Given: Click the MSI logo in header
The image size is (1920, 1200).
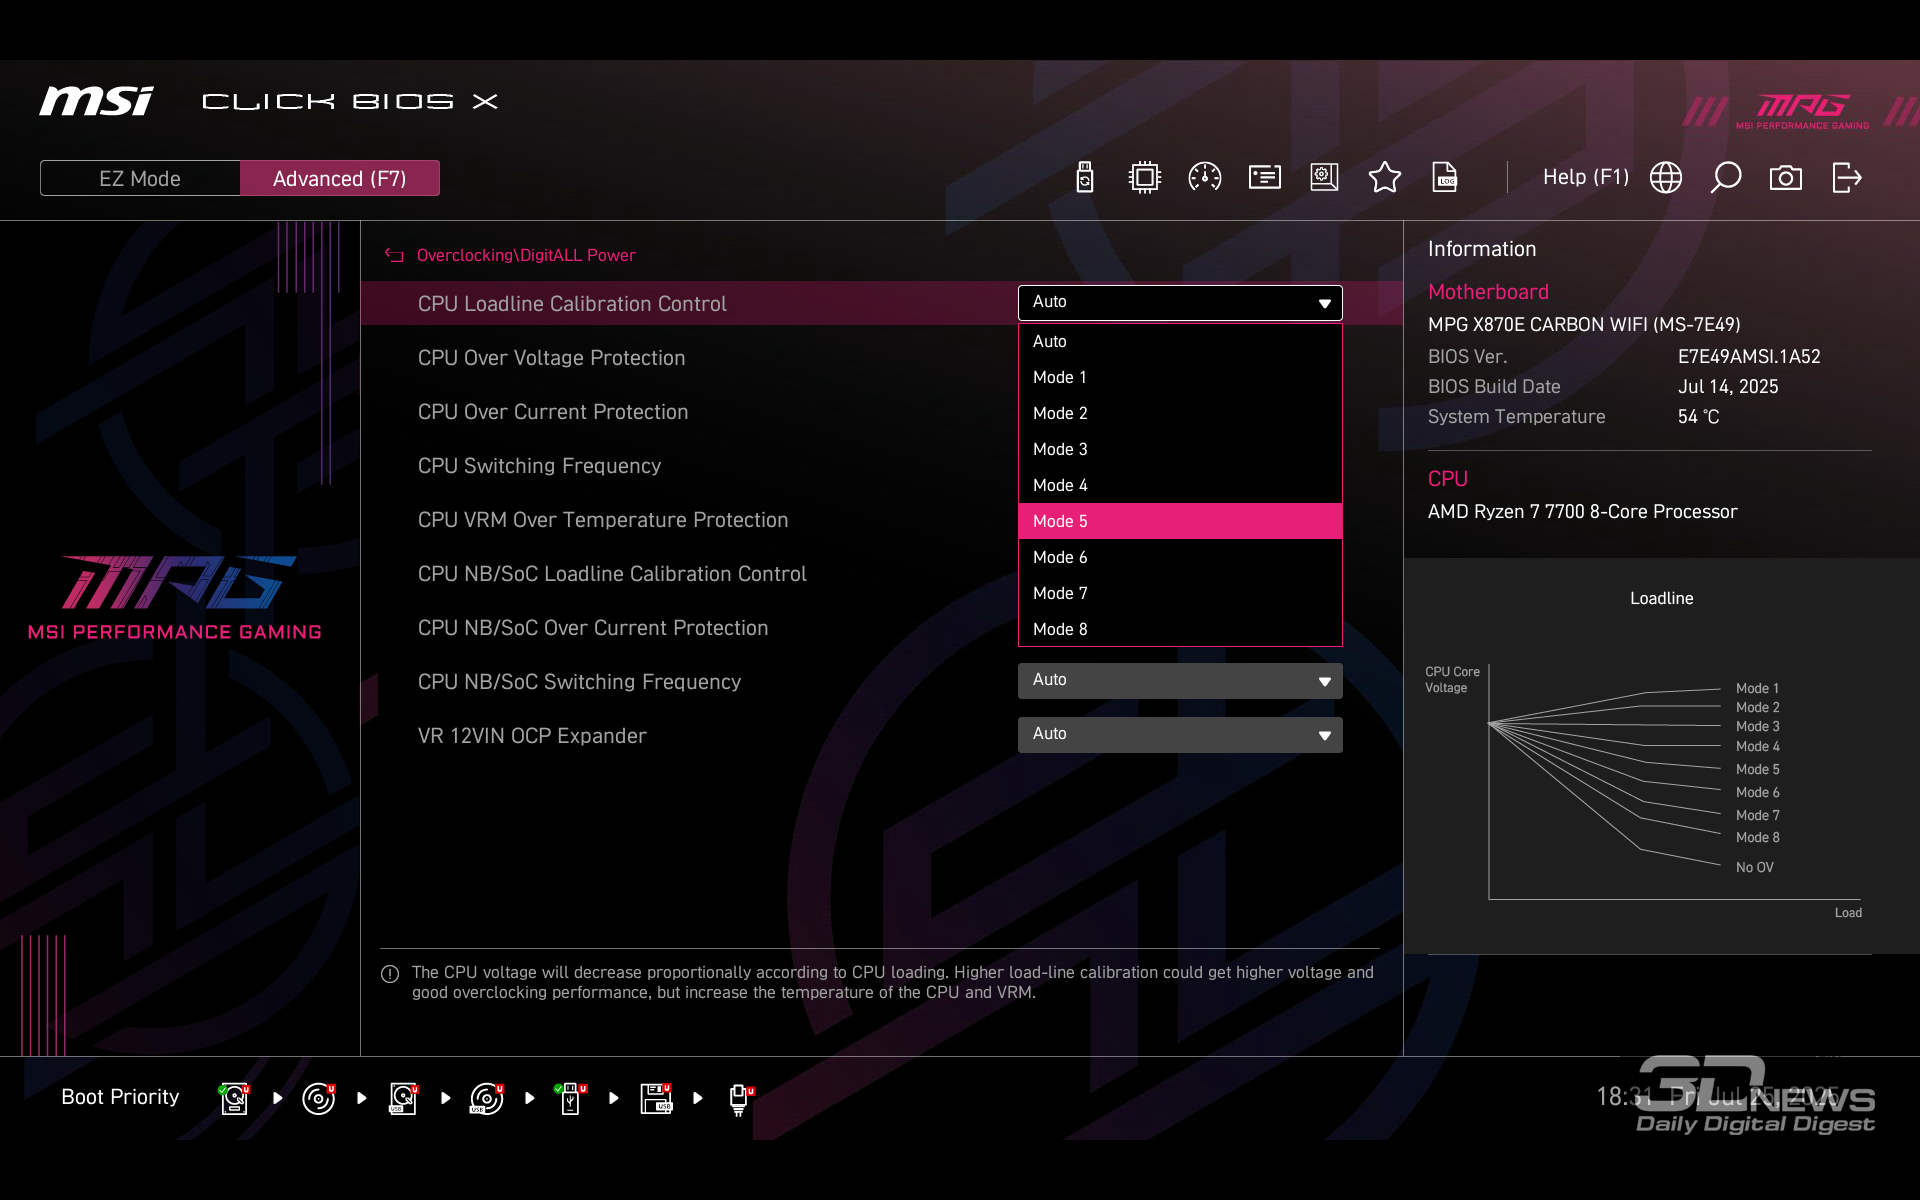Looking at the screenshot, I should click(x=96, y=101).
